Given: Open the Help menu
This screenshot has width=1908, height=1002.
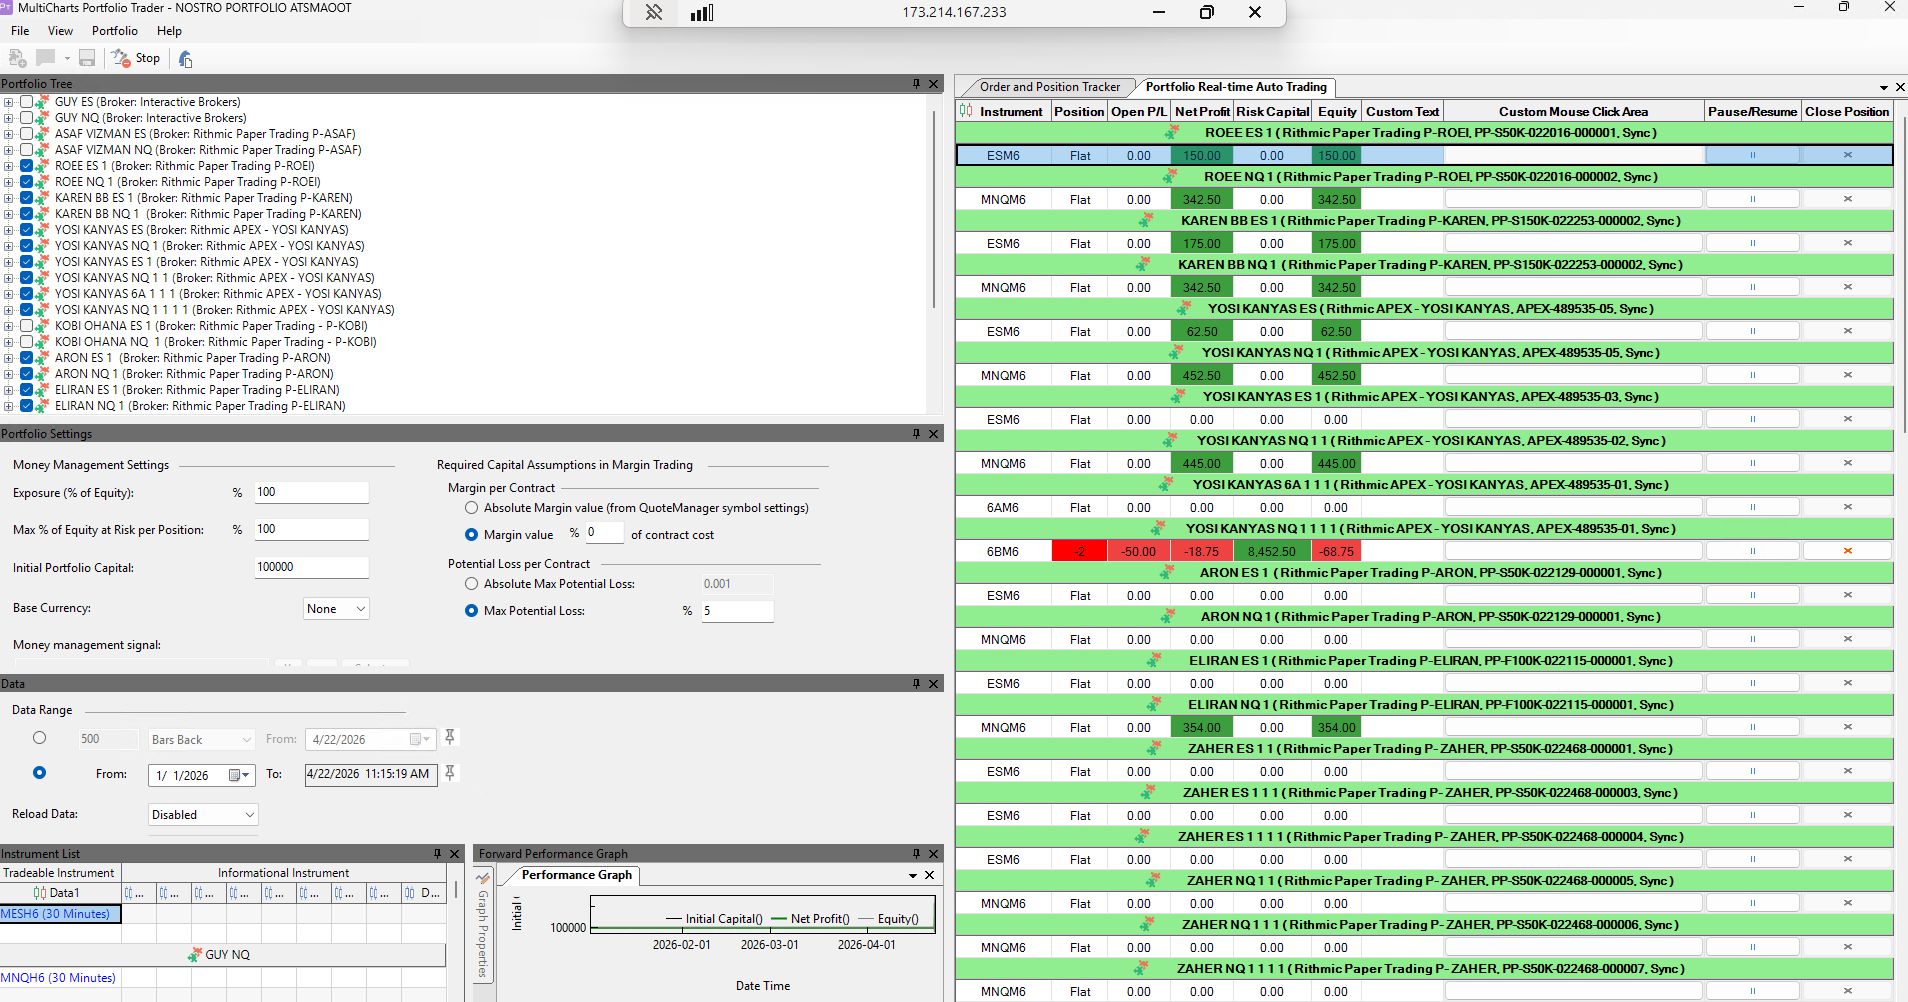Looking at the screenshot, I should (169, 31).
